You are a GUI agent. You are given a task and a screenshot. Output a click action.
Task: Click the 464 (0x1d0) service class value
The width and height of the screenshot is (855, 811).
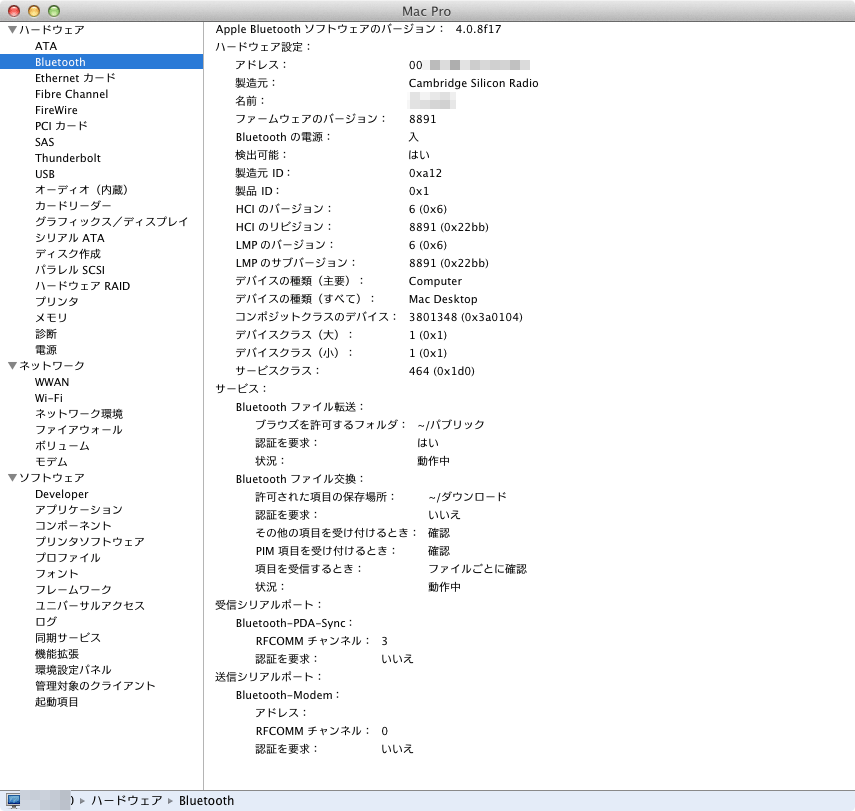[x=442, y=371]
